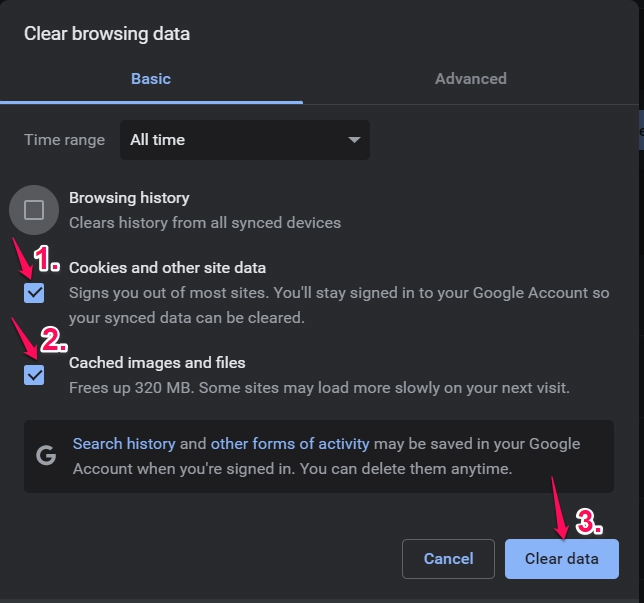644x603 pixels.
Task: Click the 'Time range' label text
Action: [x=64, y=140]
